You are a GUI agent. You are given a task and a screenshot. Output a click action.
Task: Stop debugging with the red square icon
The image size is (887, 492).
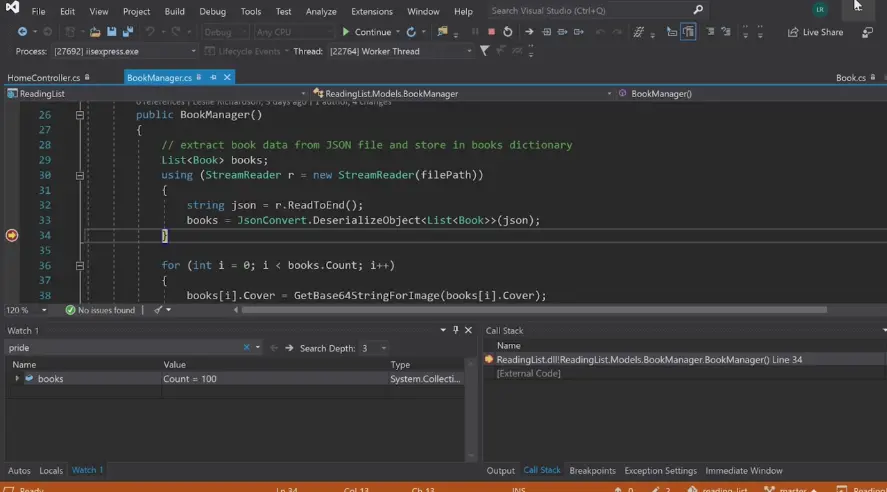click(x=491, y=32)
